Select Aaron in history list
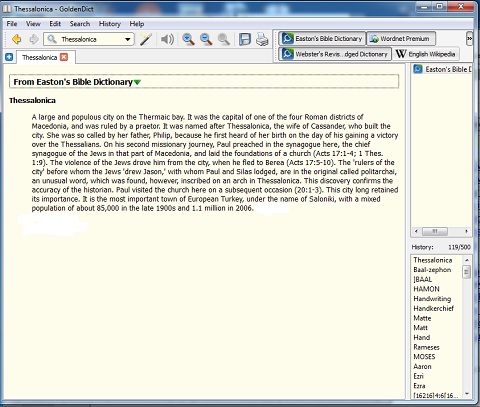This screenshot has width=480, height=407. click(x=422, y=366)
